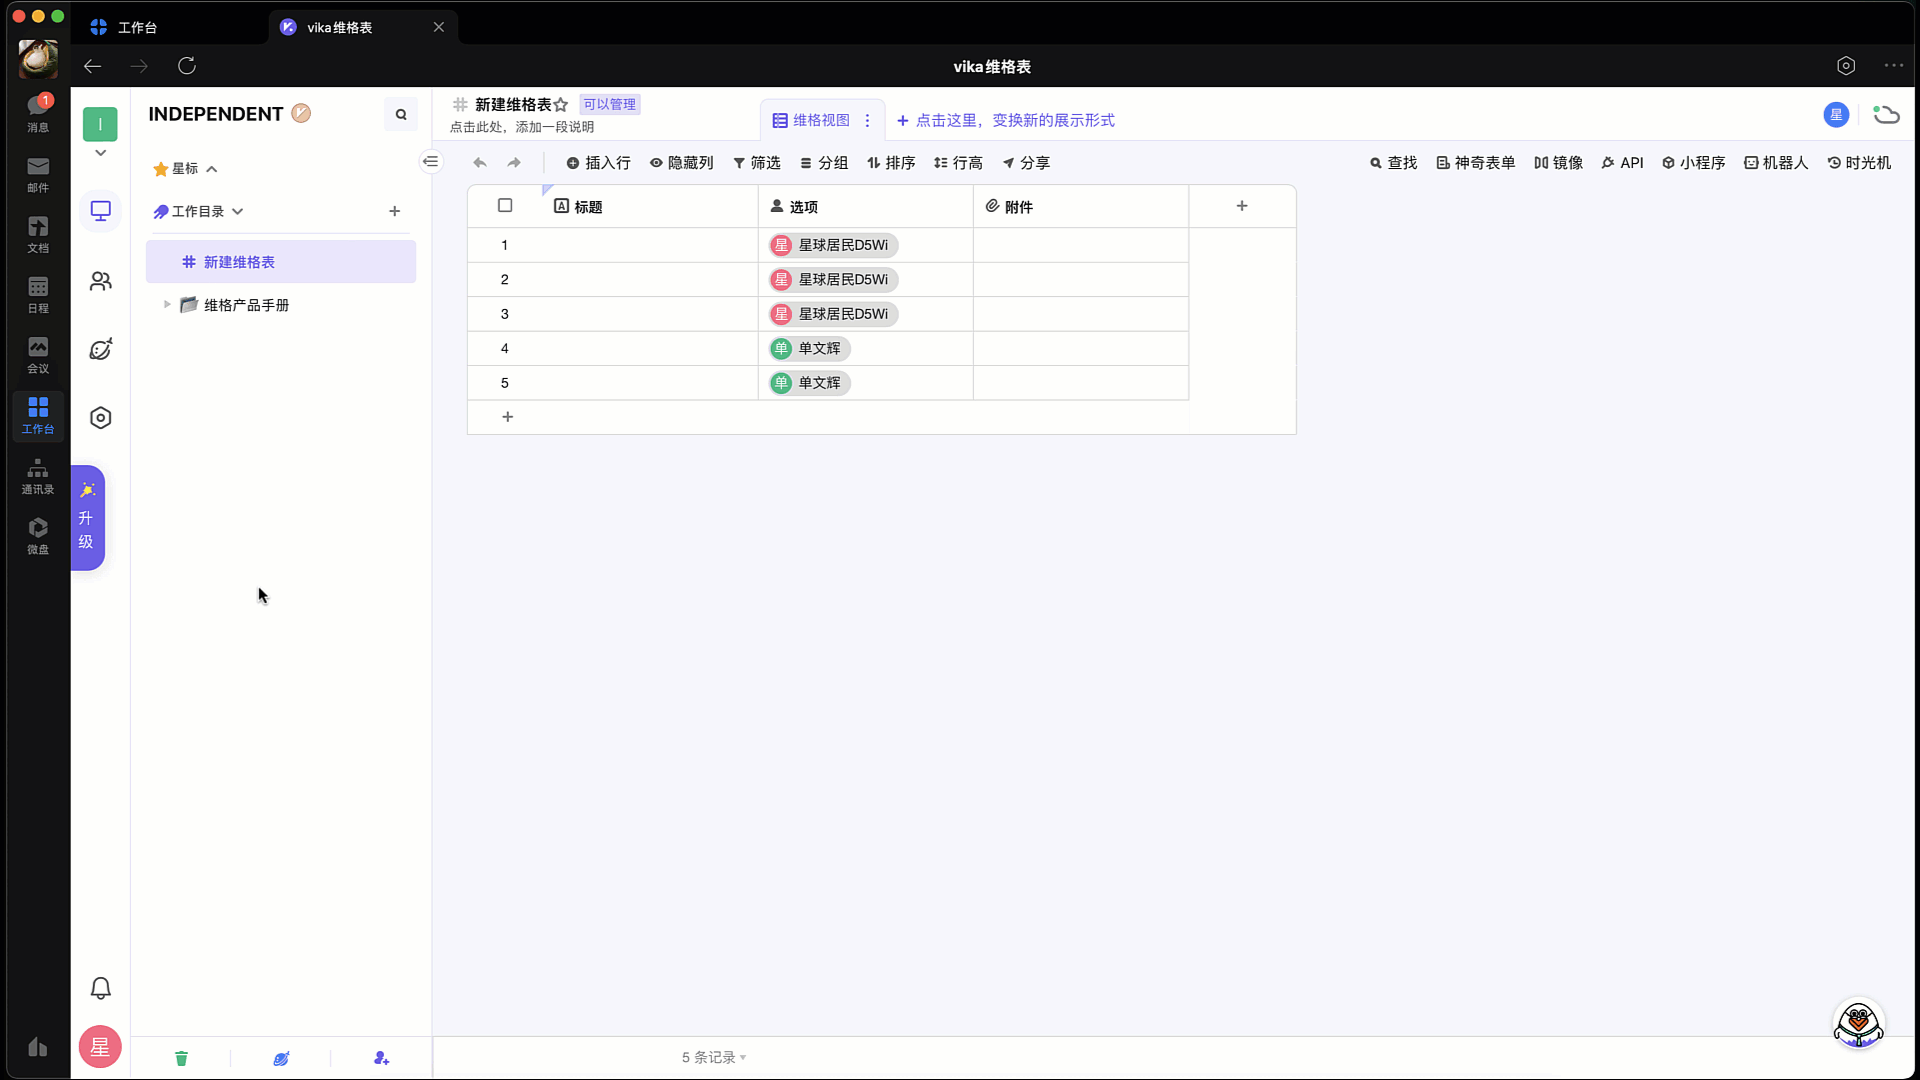Viewport: 1920px width, 1080px height.
Task: Check the select-all rows checkbox
Action: click(x=505, y=206)
